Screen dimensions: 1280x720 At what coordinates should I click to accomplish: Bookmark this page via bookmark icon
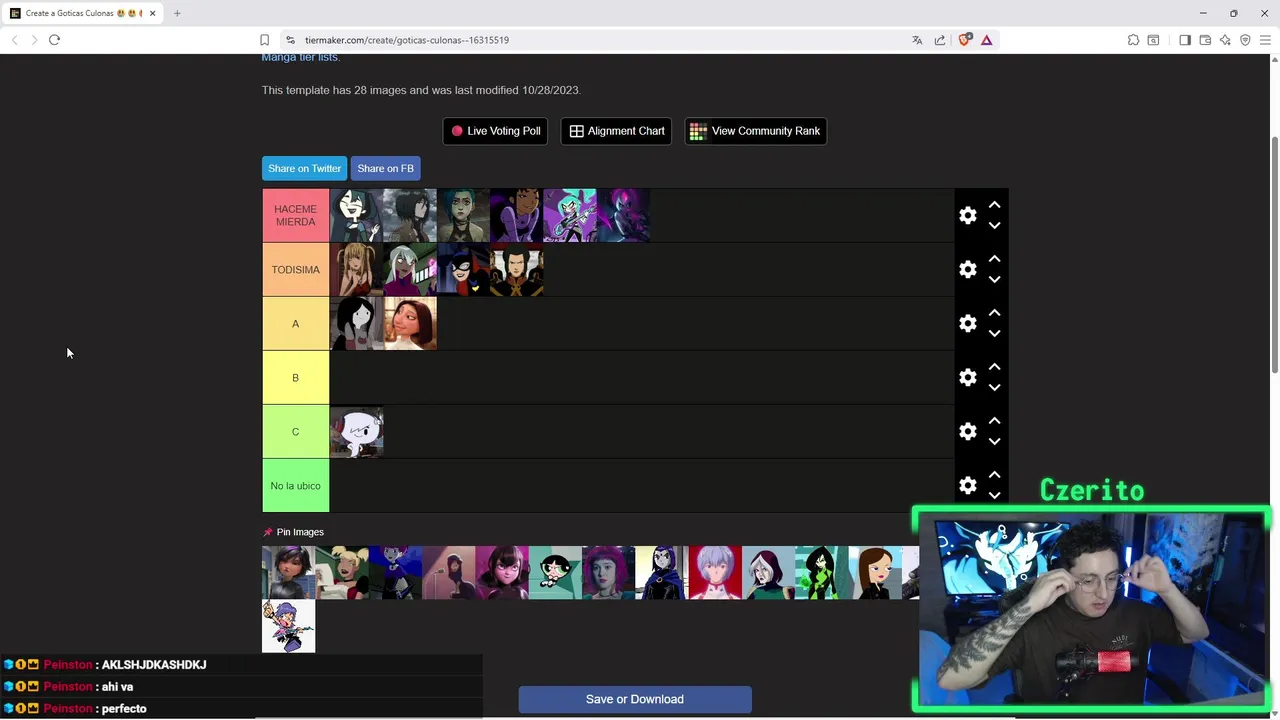pyautogui.click(x=264, y=40)
